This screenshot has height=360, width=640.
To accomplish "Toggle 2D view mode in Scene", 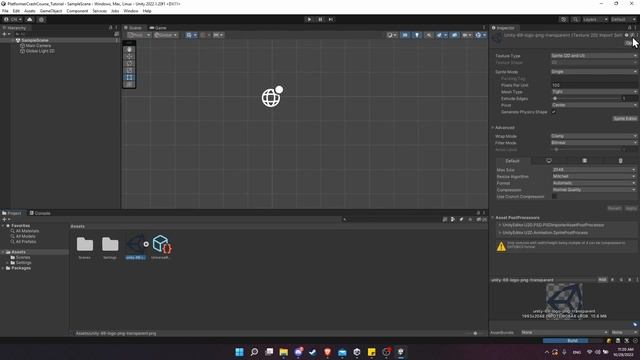I will 405,35.
